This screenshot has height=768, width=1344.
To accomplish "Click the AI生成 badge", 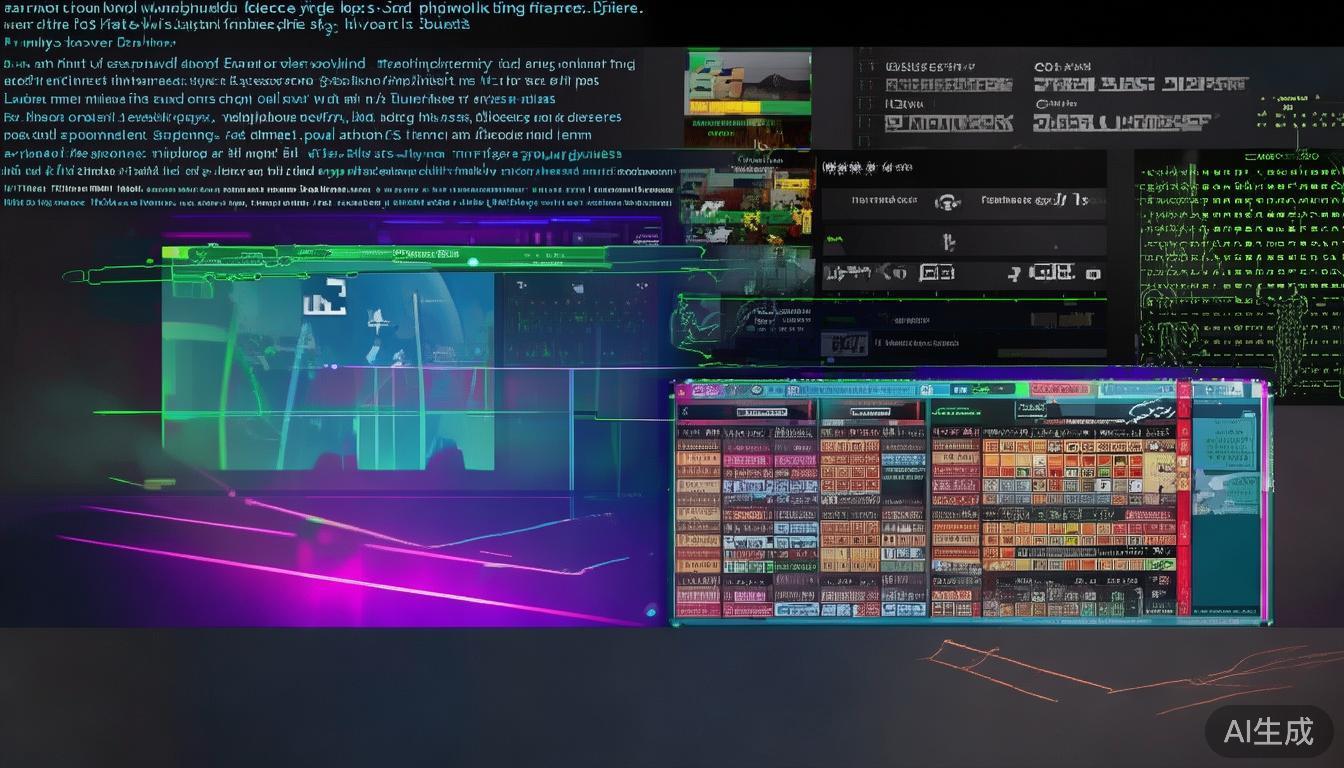I will (1268, 732).
